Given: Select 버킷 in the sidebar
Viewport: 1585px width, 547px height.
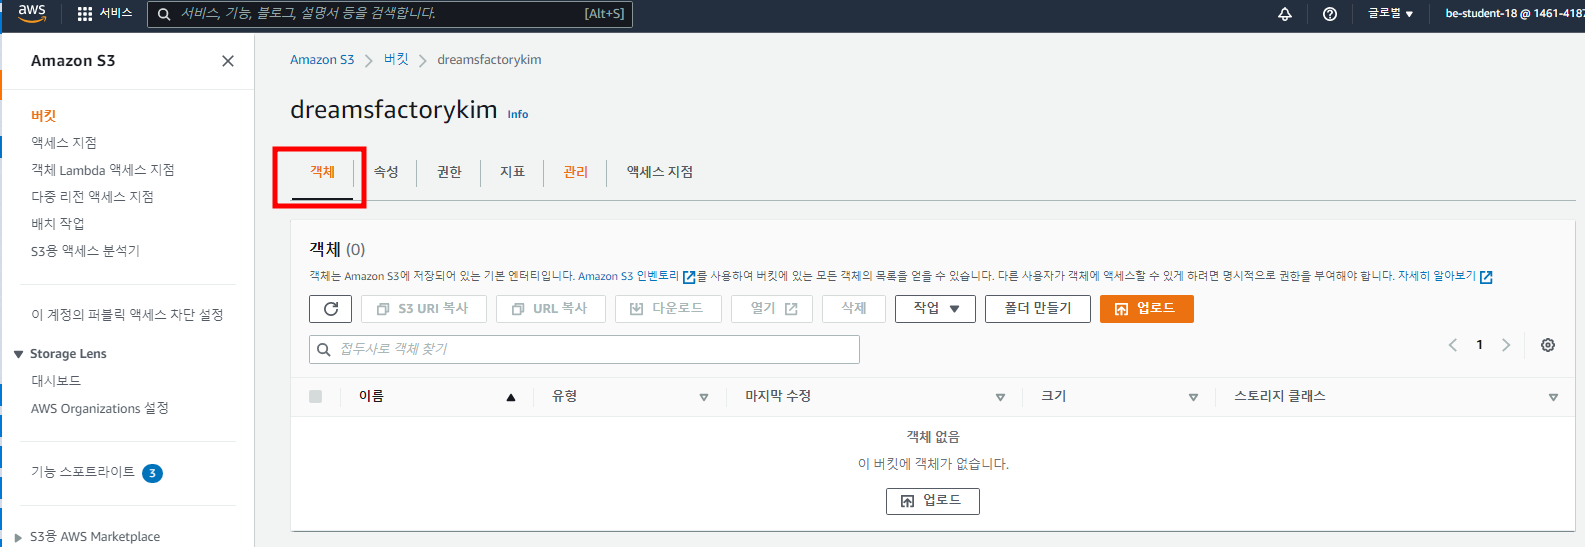Looking at the screenshot, I should tap(44, 116).
